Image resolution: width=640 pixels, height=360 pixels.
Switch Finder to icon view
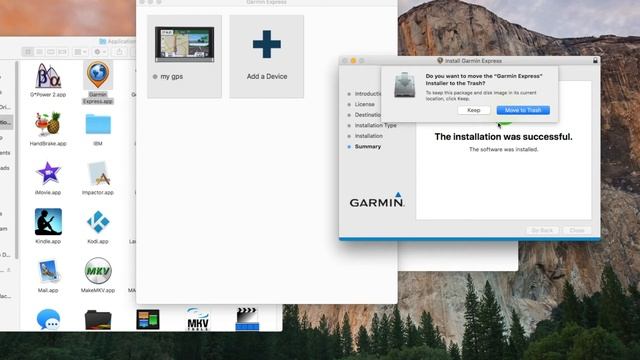tap(28, 52)
